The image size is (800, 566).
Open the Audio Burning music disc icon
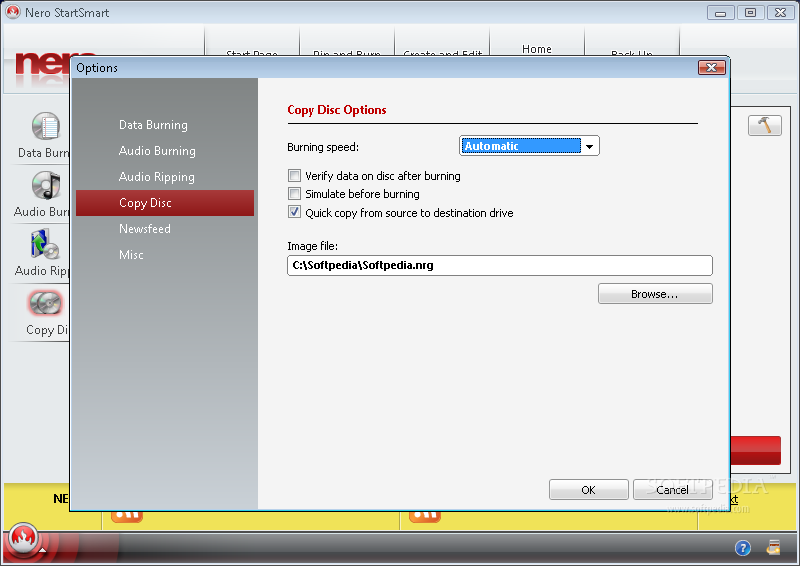pos(46,185)
